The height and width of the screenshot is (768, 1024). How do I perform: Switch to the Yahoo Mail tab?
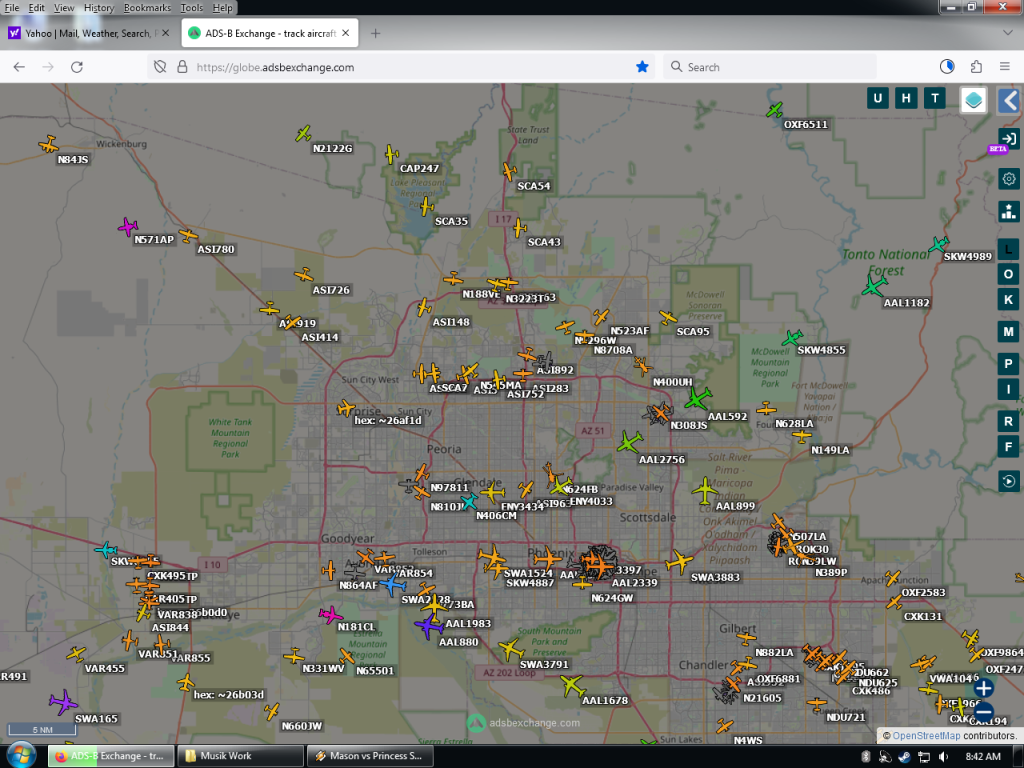pyautogui.click(x=88, y=33)
